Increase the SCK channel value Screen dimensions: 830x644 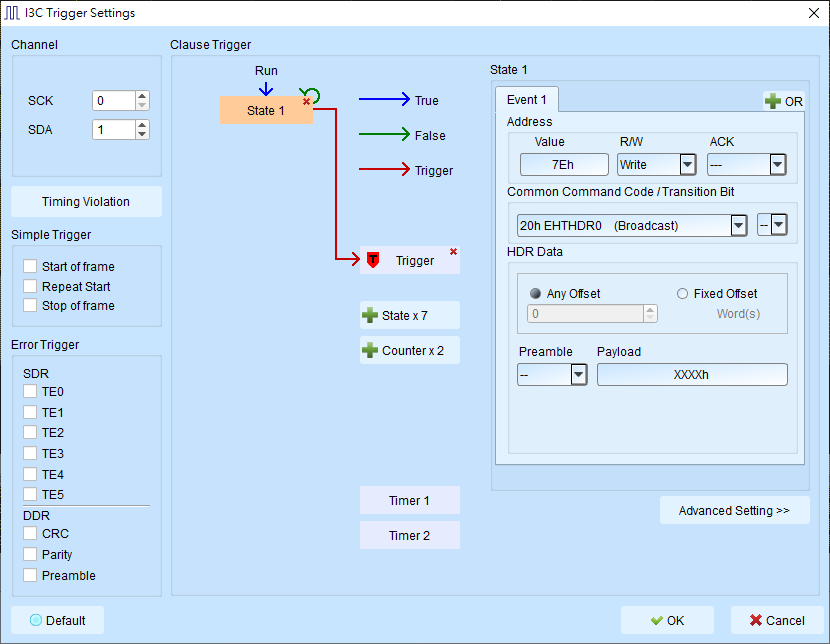(x=142, y=96)
